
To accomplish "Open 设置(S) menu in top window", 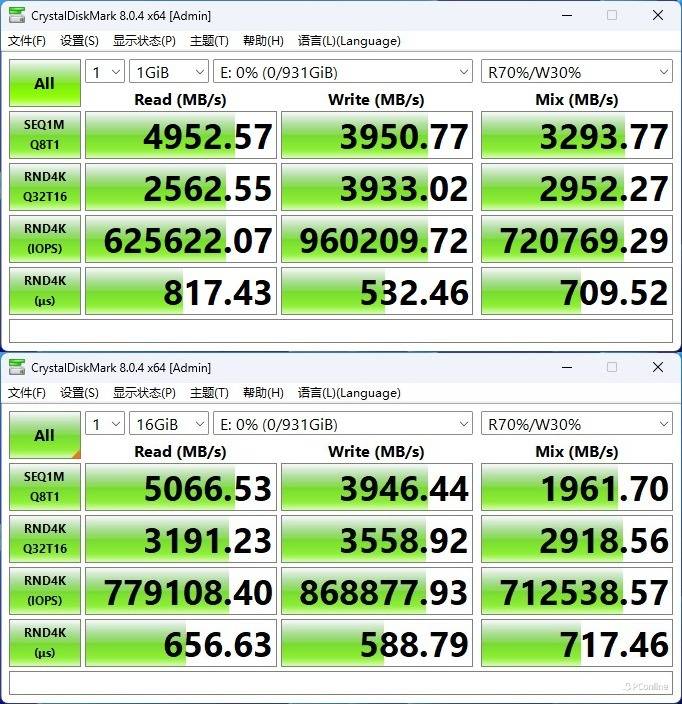I will point(79,41).
